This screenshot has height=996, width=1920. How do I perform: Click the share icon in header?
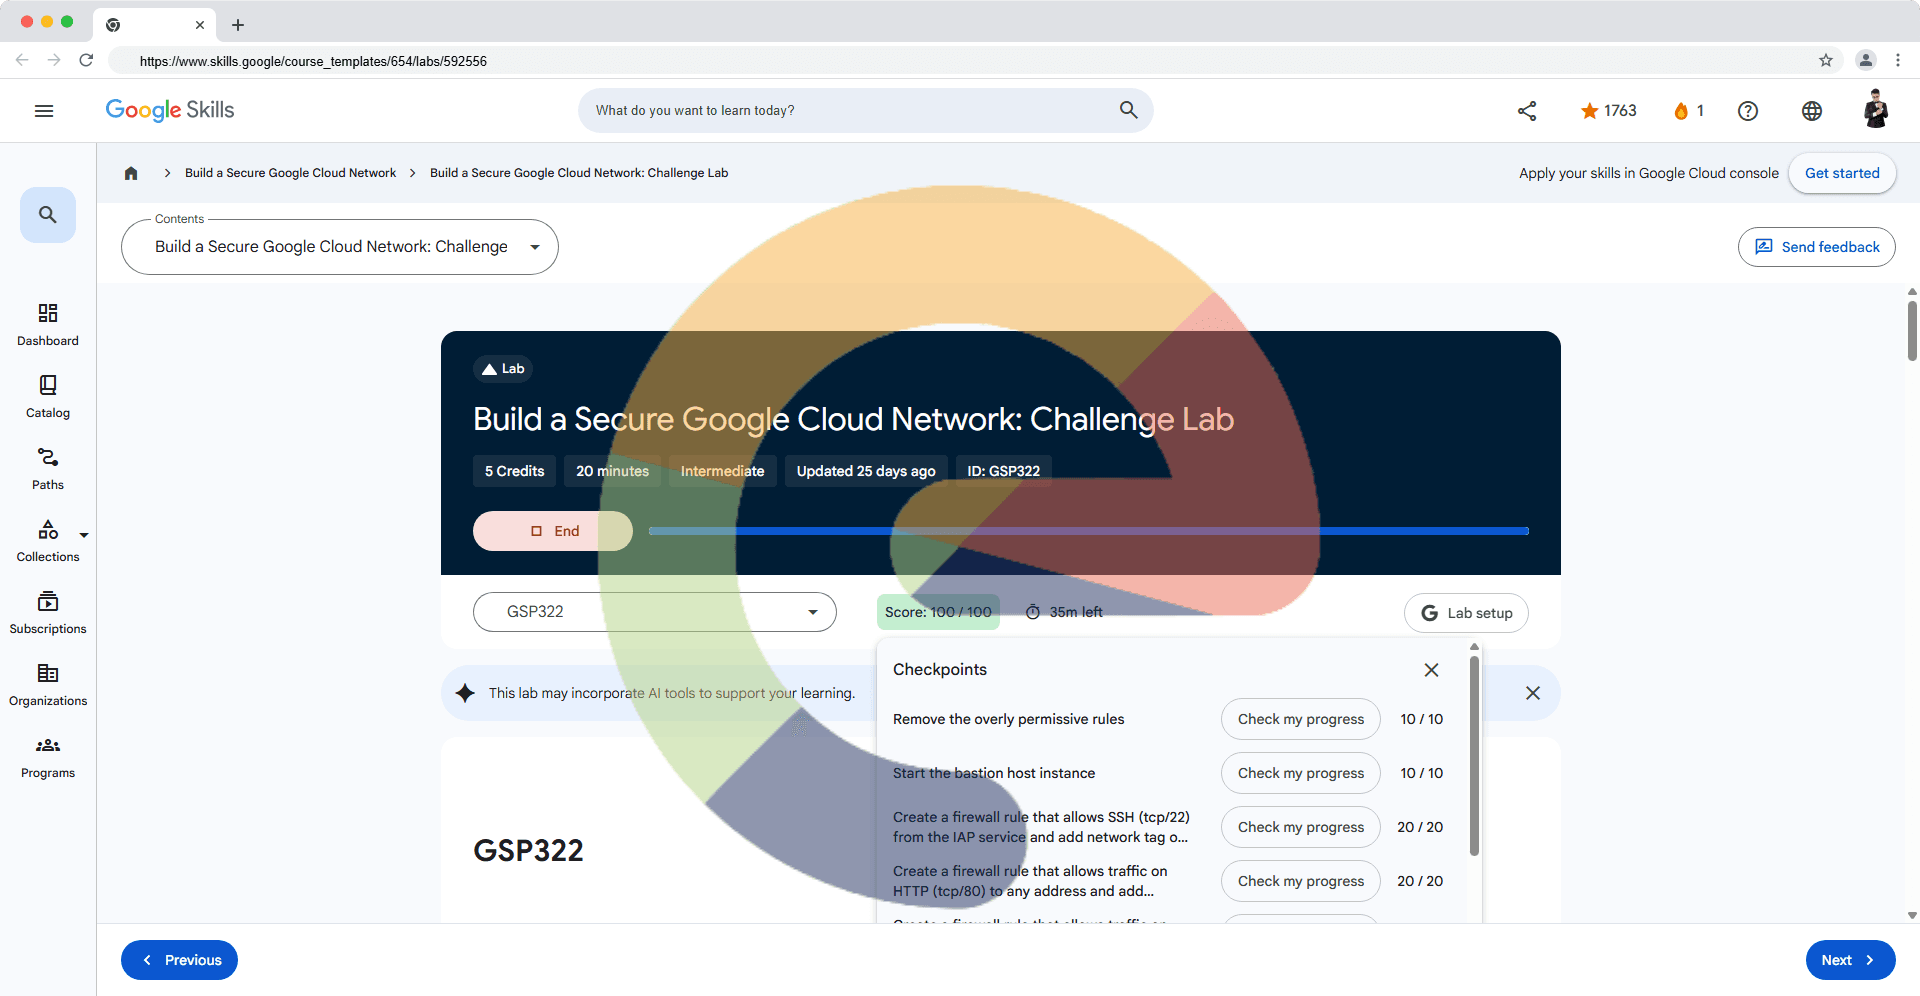pyautogui.click(x=1527, y=111)
